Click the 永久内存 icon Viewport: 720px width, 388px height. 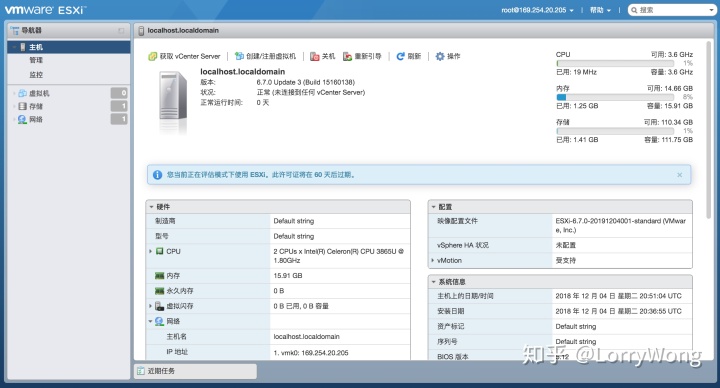[159, 291]
